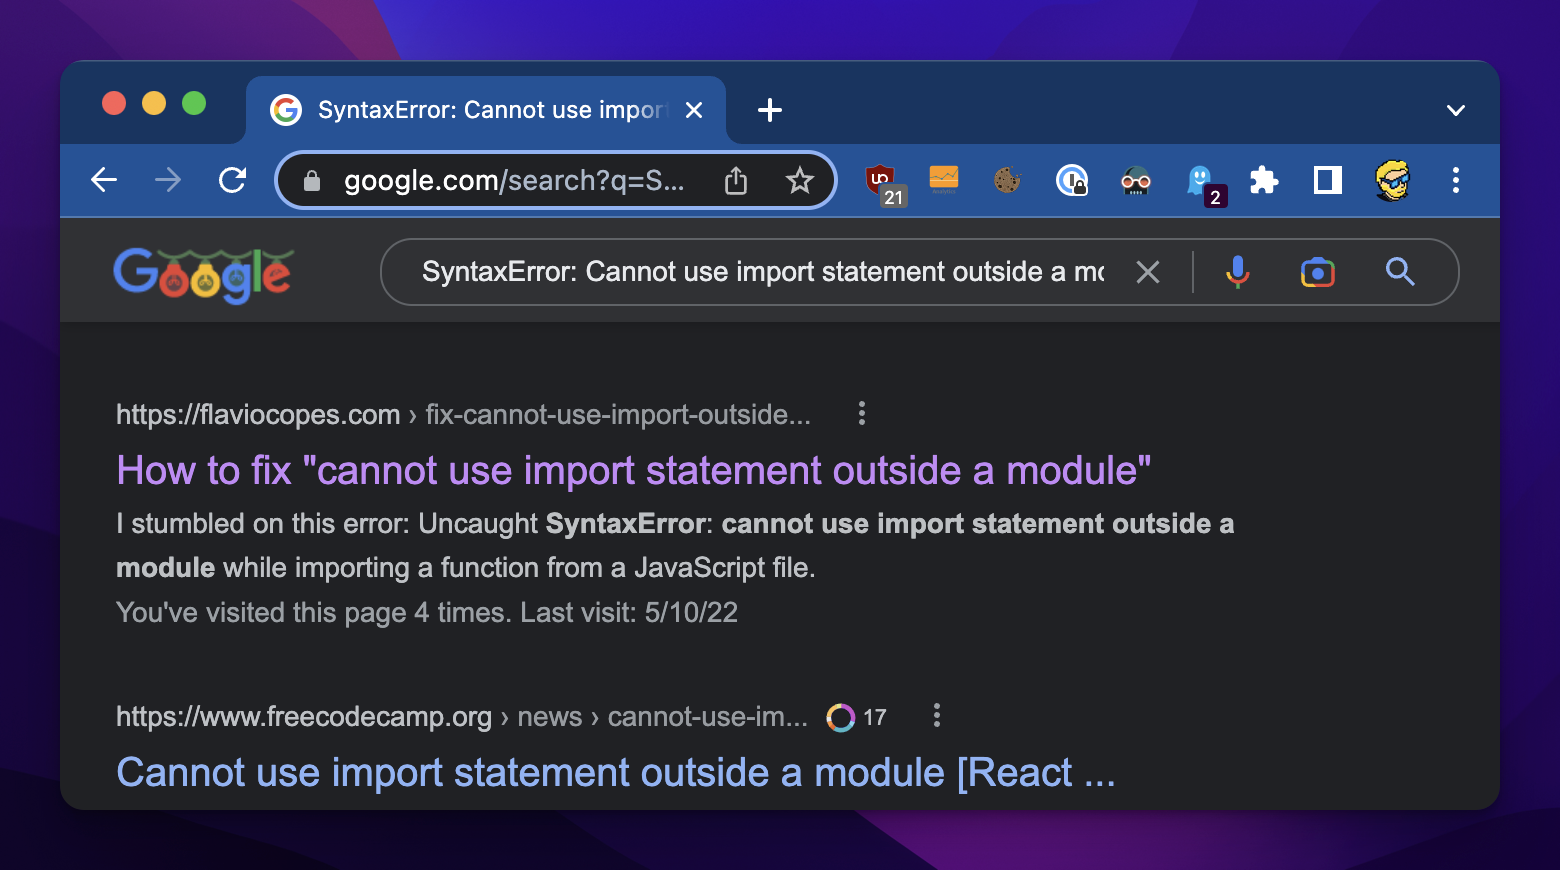Open the Extensions puzzle piece menu
Viewport: 1560px width, 870px height.
[x=1264, y=181]
